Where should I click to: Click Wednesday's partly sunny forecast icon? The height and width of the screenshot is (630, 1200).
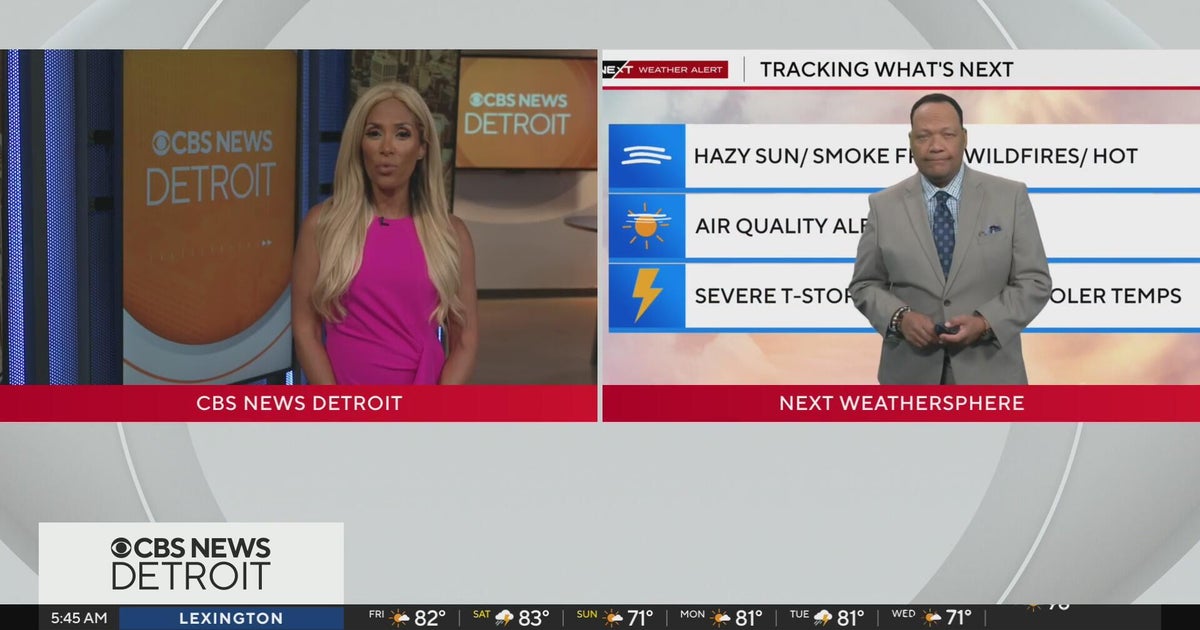point(932,618)
